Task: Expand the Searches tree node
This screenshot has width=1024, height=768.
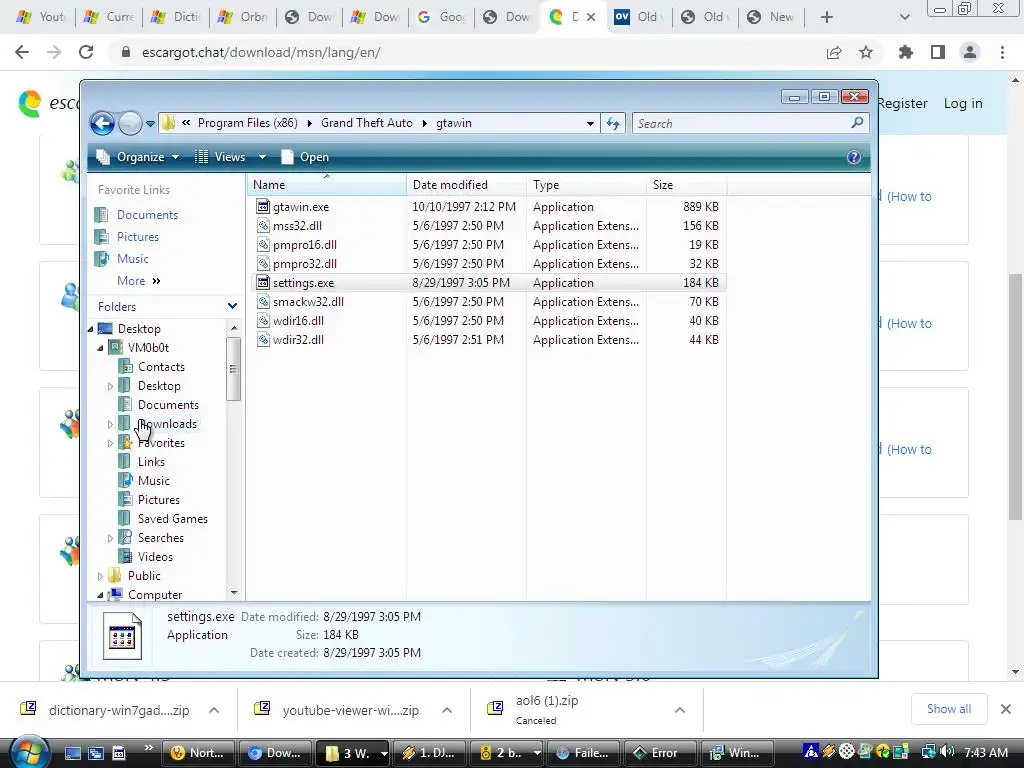Action: tap(110, 538)
